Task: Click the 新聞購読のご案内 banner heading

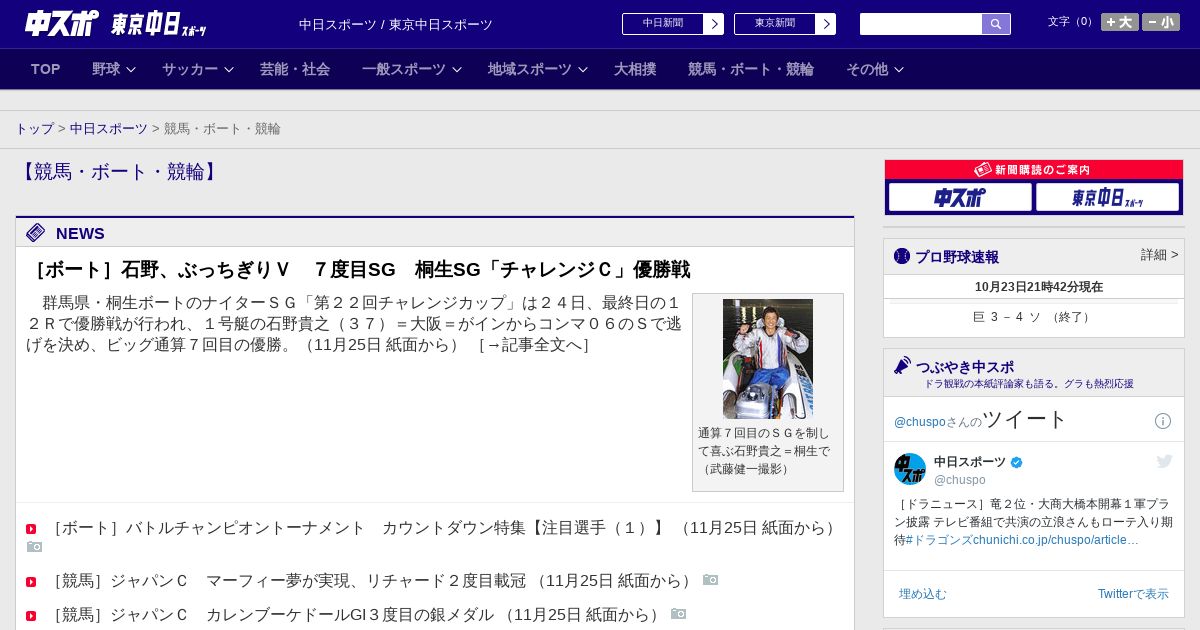Action: click(1033, 170)
